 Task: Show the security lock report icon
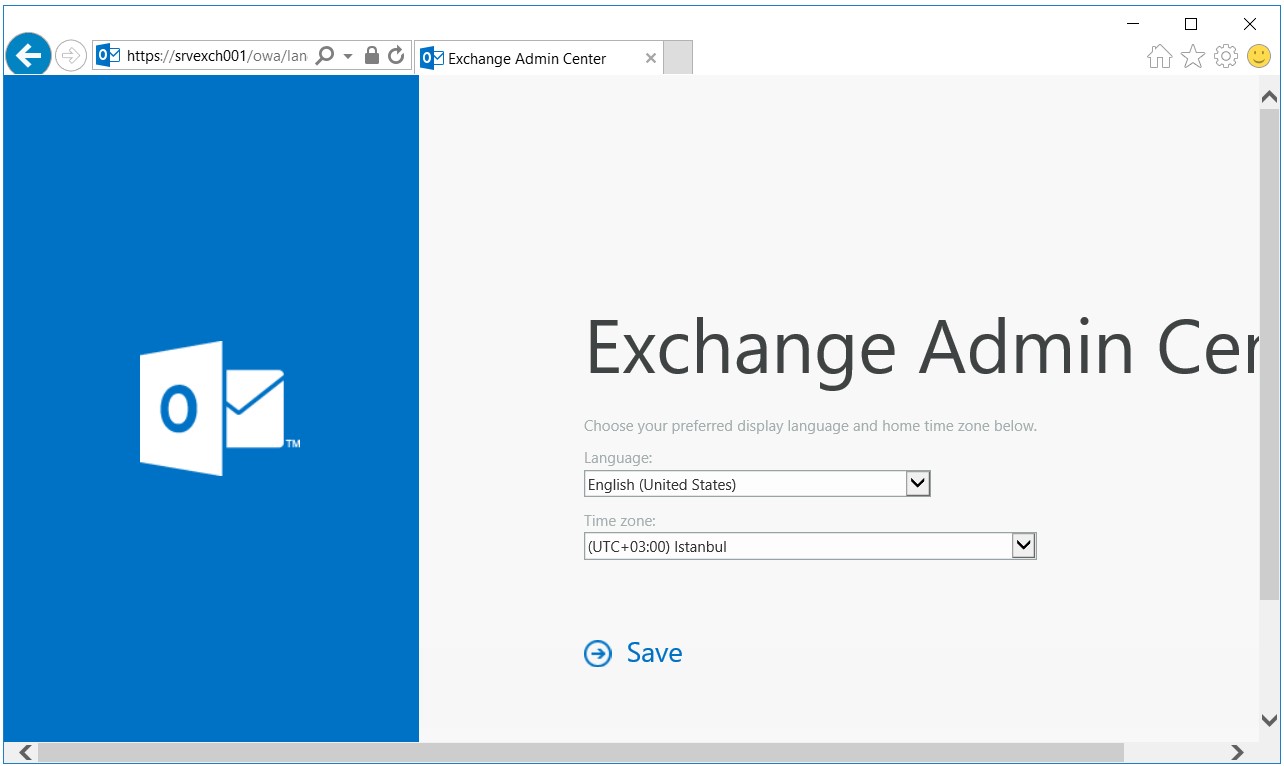372,56
